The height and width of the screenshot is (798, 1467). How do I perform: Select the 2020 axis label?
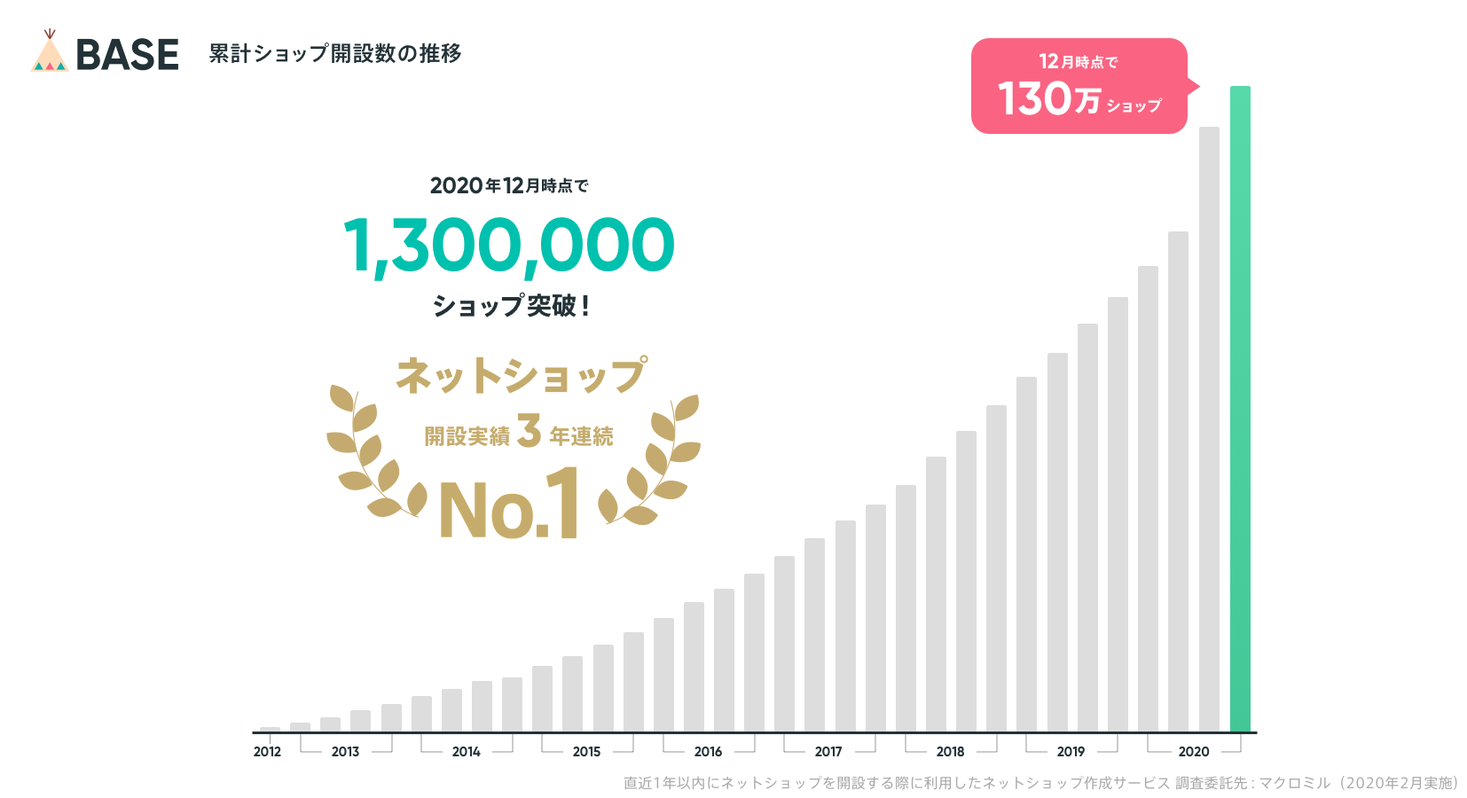pos(1193,751)
